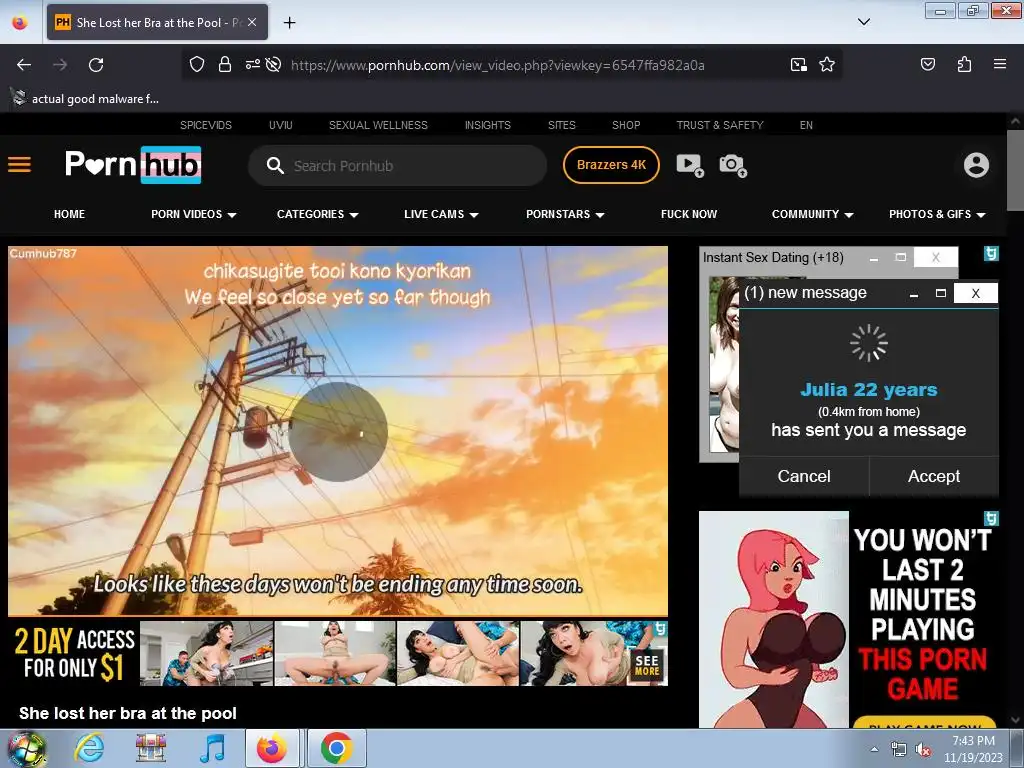Select the HOME navigation item
1024x768 pixels.
tap(69, 214)
